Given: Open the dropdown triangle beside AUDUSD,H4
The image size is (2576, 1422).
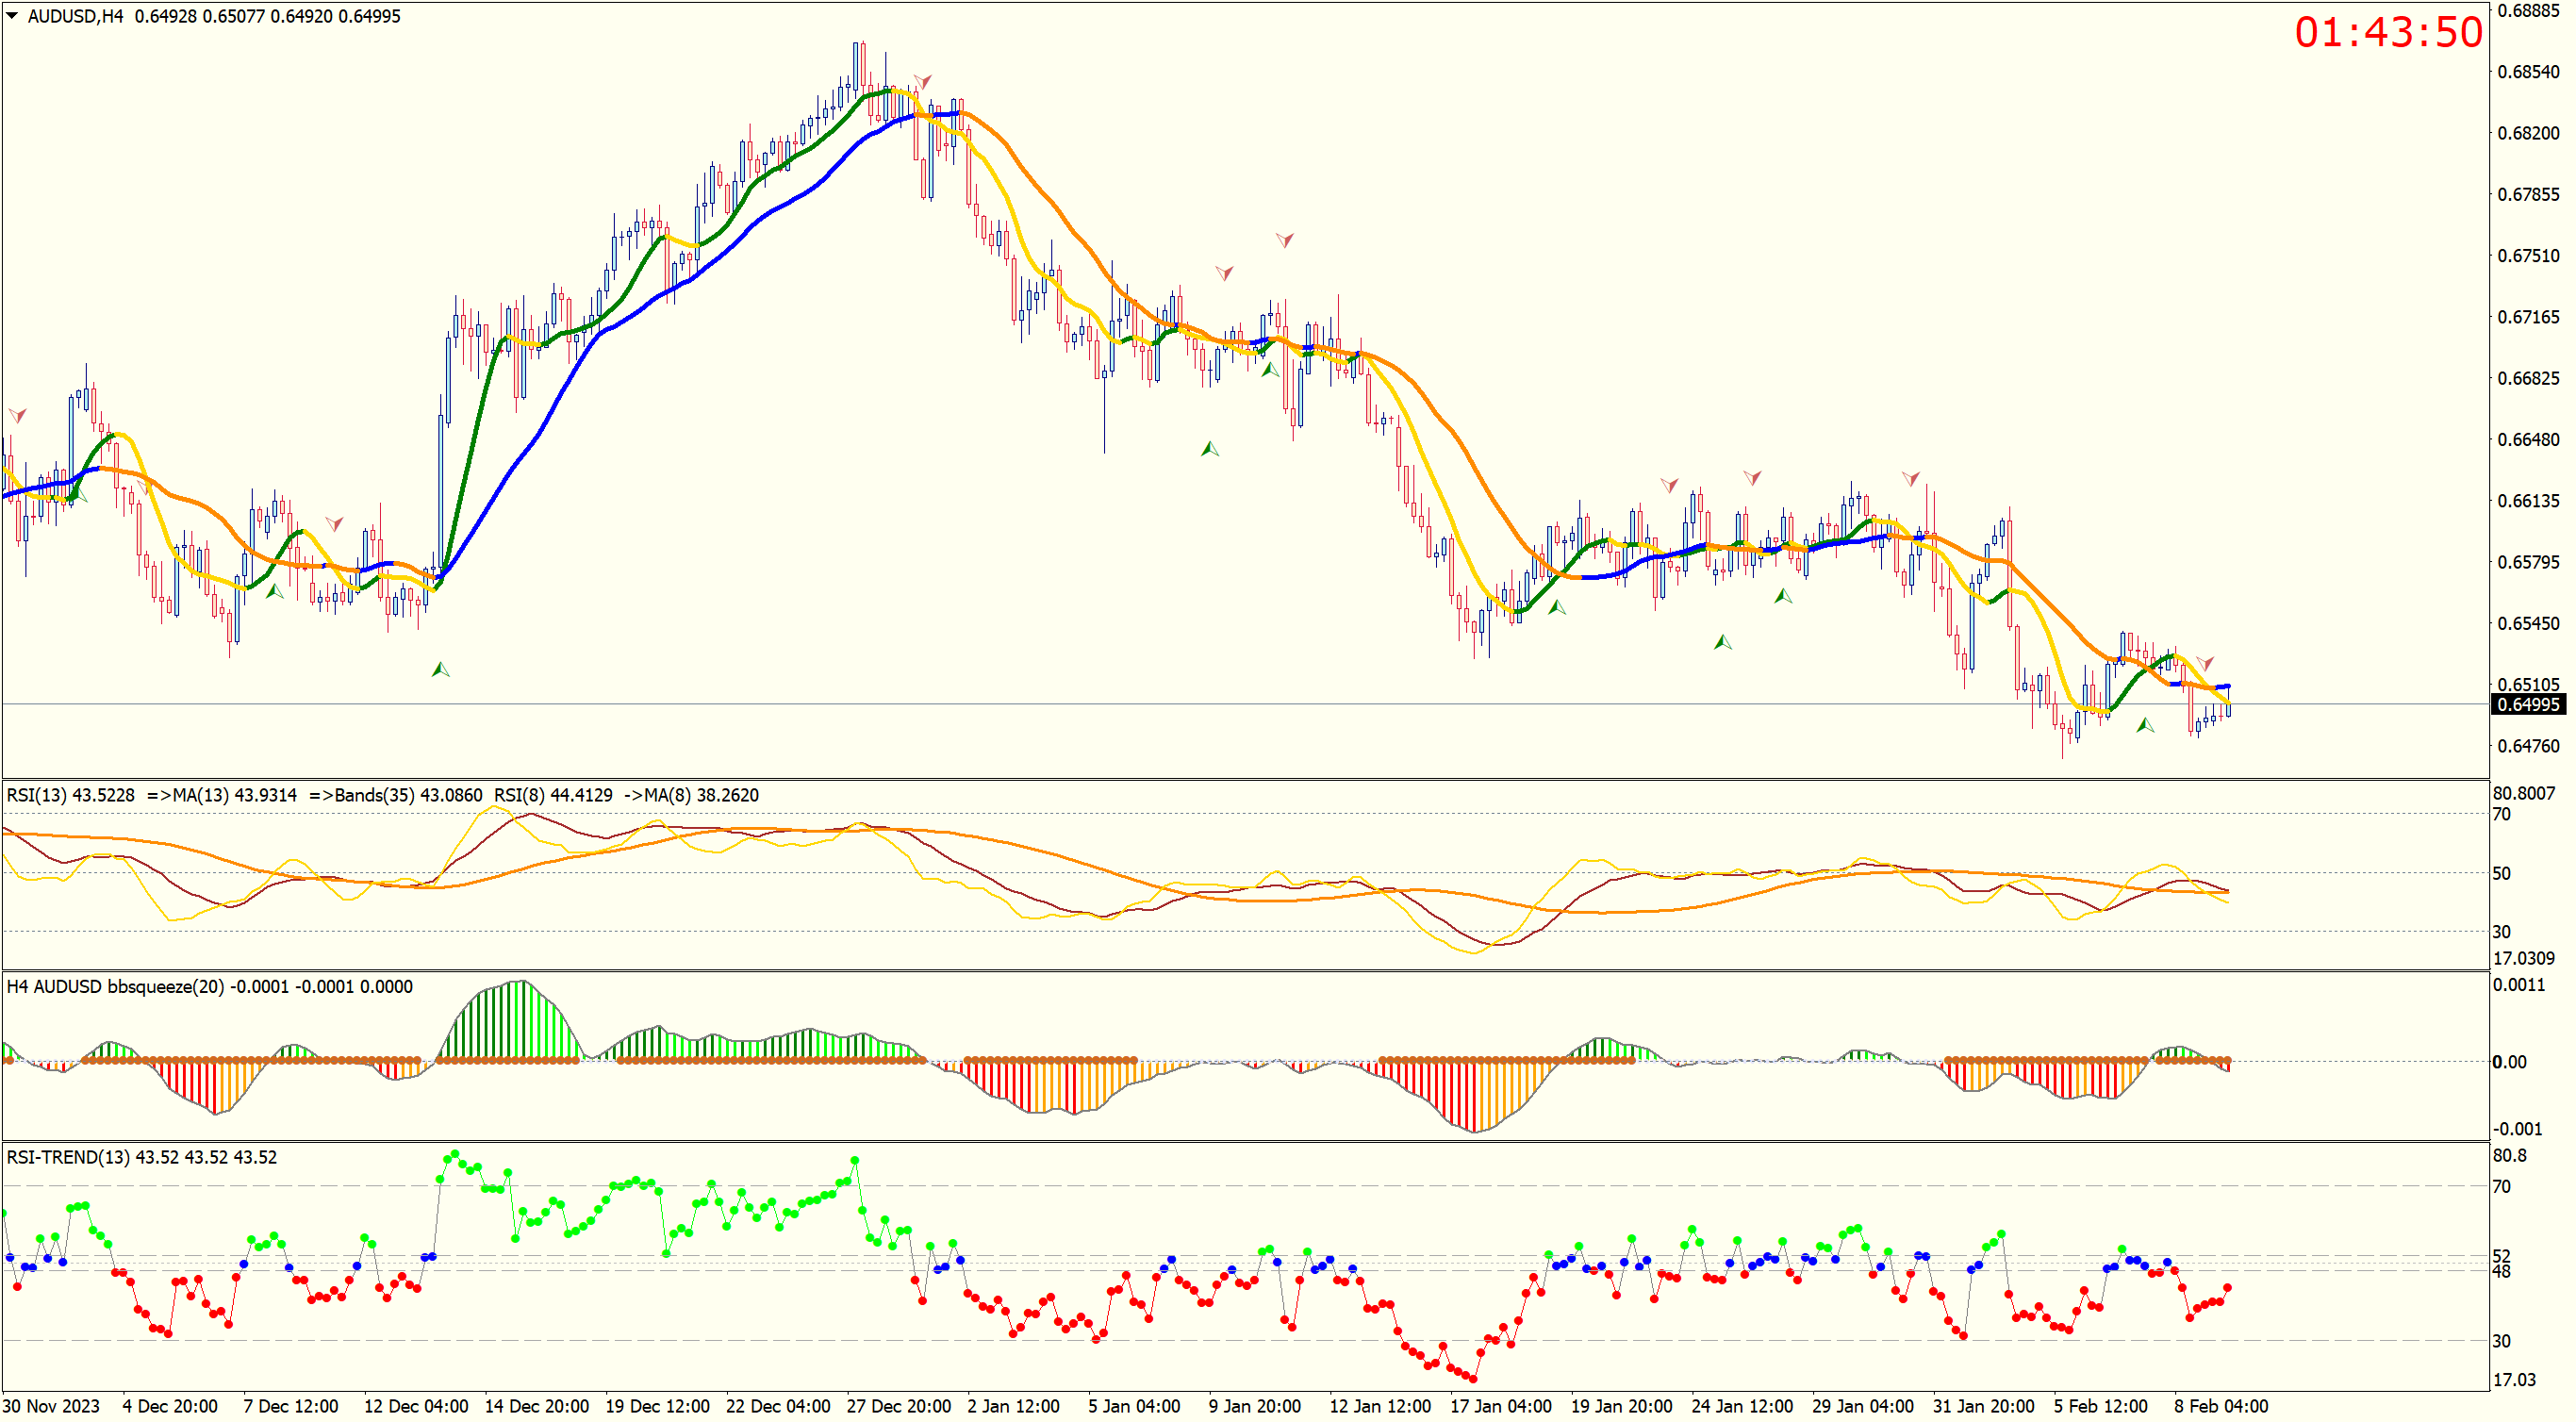Looking at the screenshot, I should tap(12, 16).
